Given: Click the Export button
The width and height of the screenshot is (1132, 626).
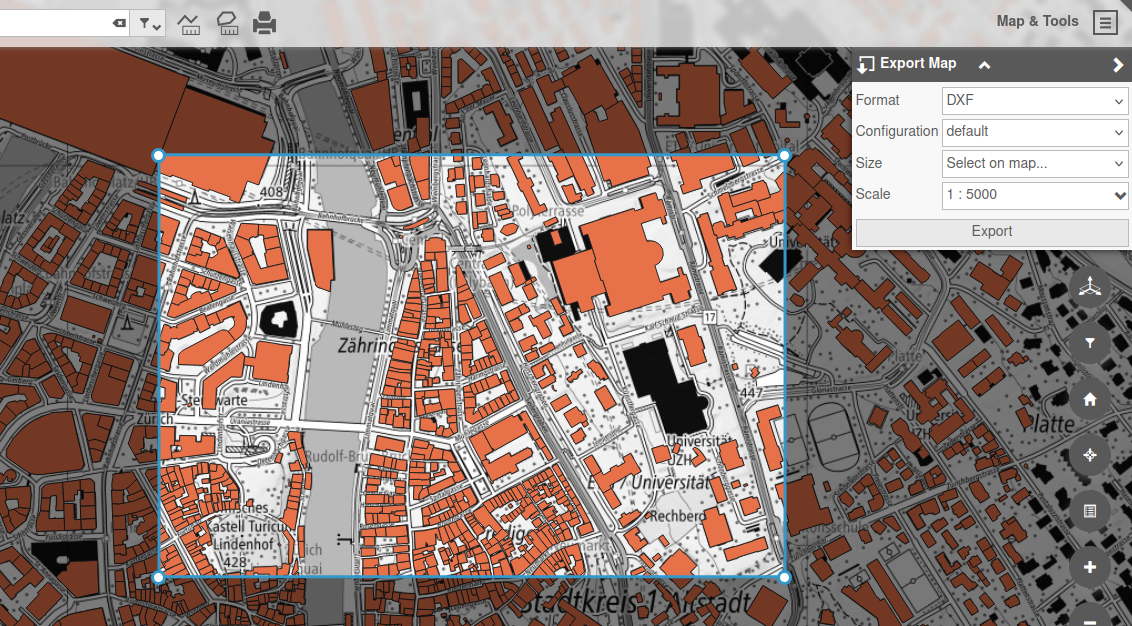Looking at the screenshot, I should click(991, 231).
